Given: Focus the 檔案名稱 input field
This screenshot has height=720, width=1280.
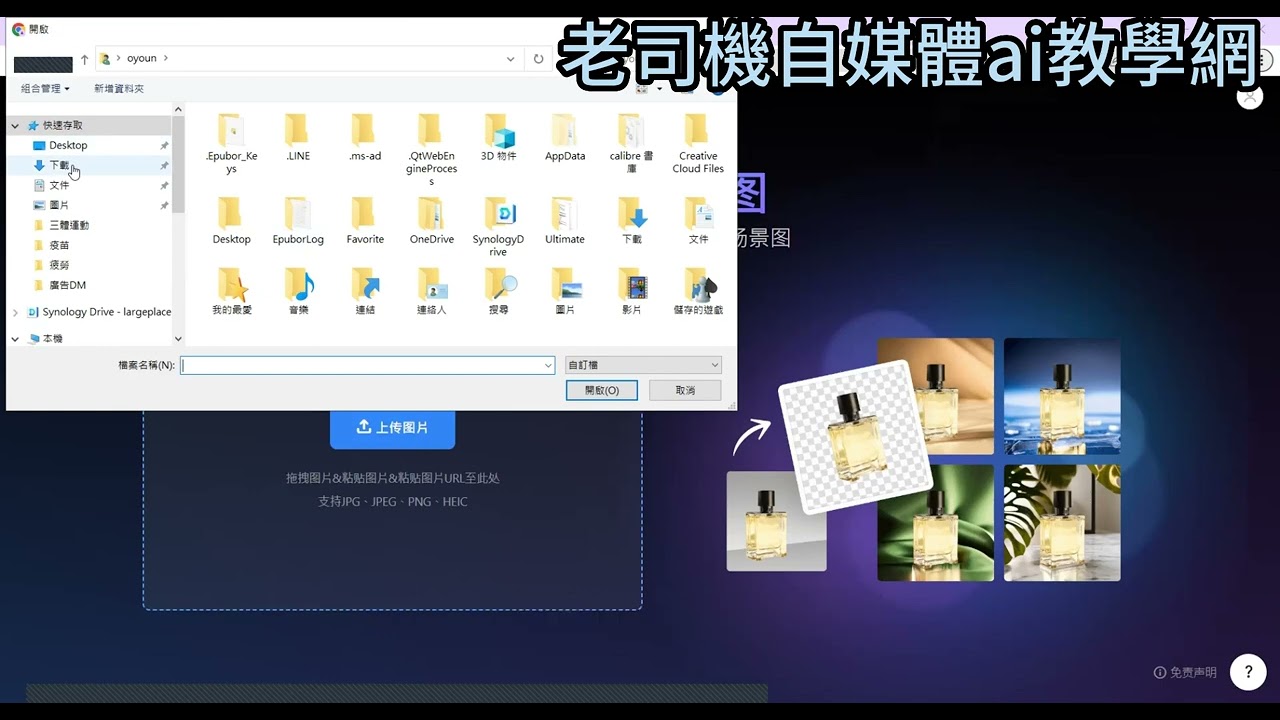Looking at the screenshot, I should [367, 366].
